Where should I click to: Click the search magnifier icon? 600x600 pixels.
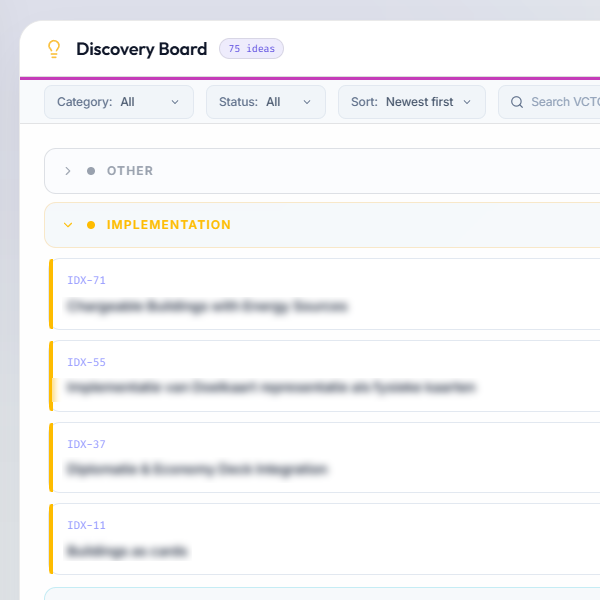(x=517, y=102)
